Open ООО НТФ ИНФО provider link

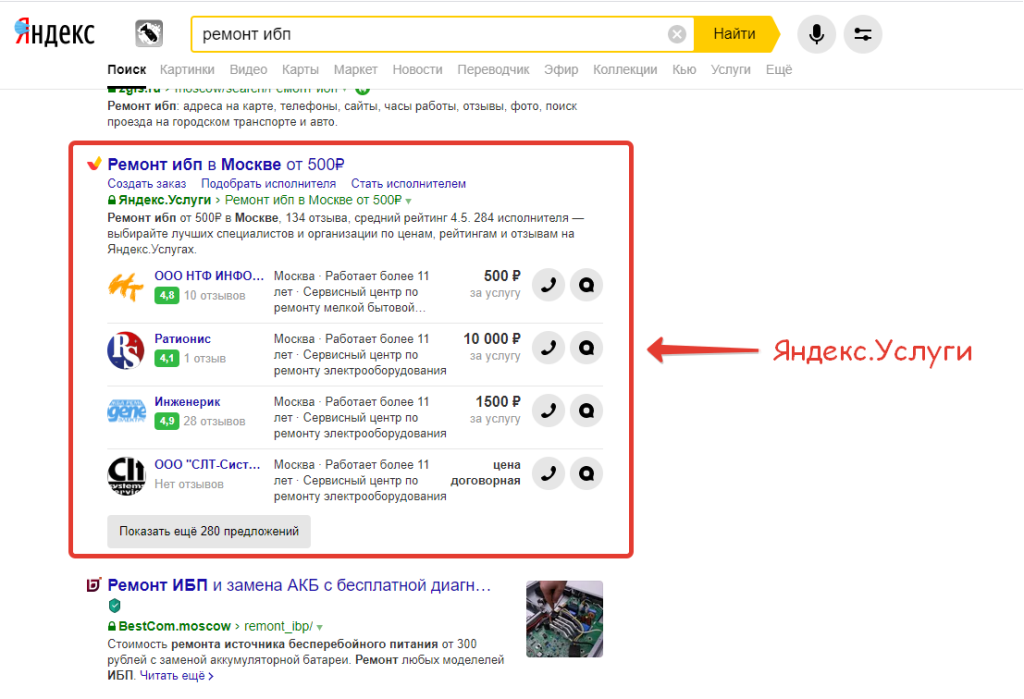[x=209, y=276]
